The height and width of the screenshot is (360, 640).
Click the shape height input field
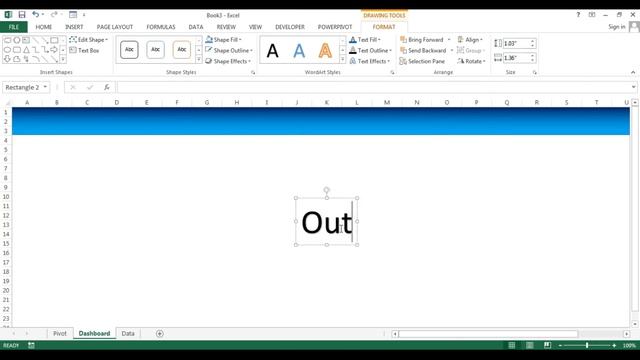(516, 43)
